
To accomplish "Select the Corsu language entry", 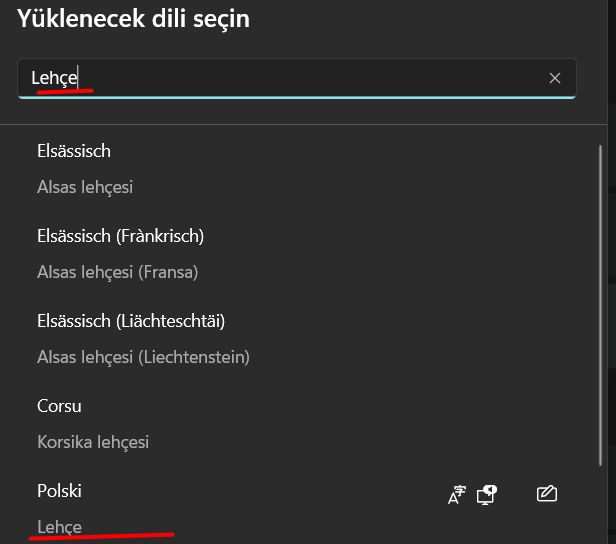I will pyautogui.click(x=59, y=406).
